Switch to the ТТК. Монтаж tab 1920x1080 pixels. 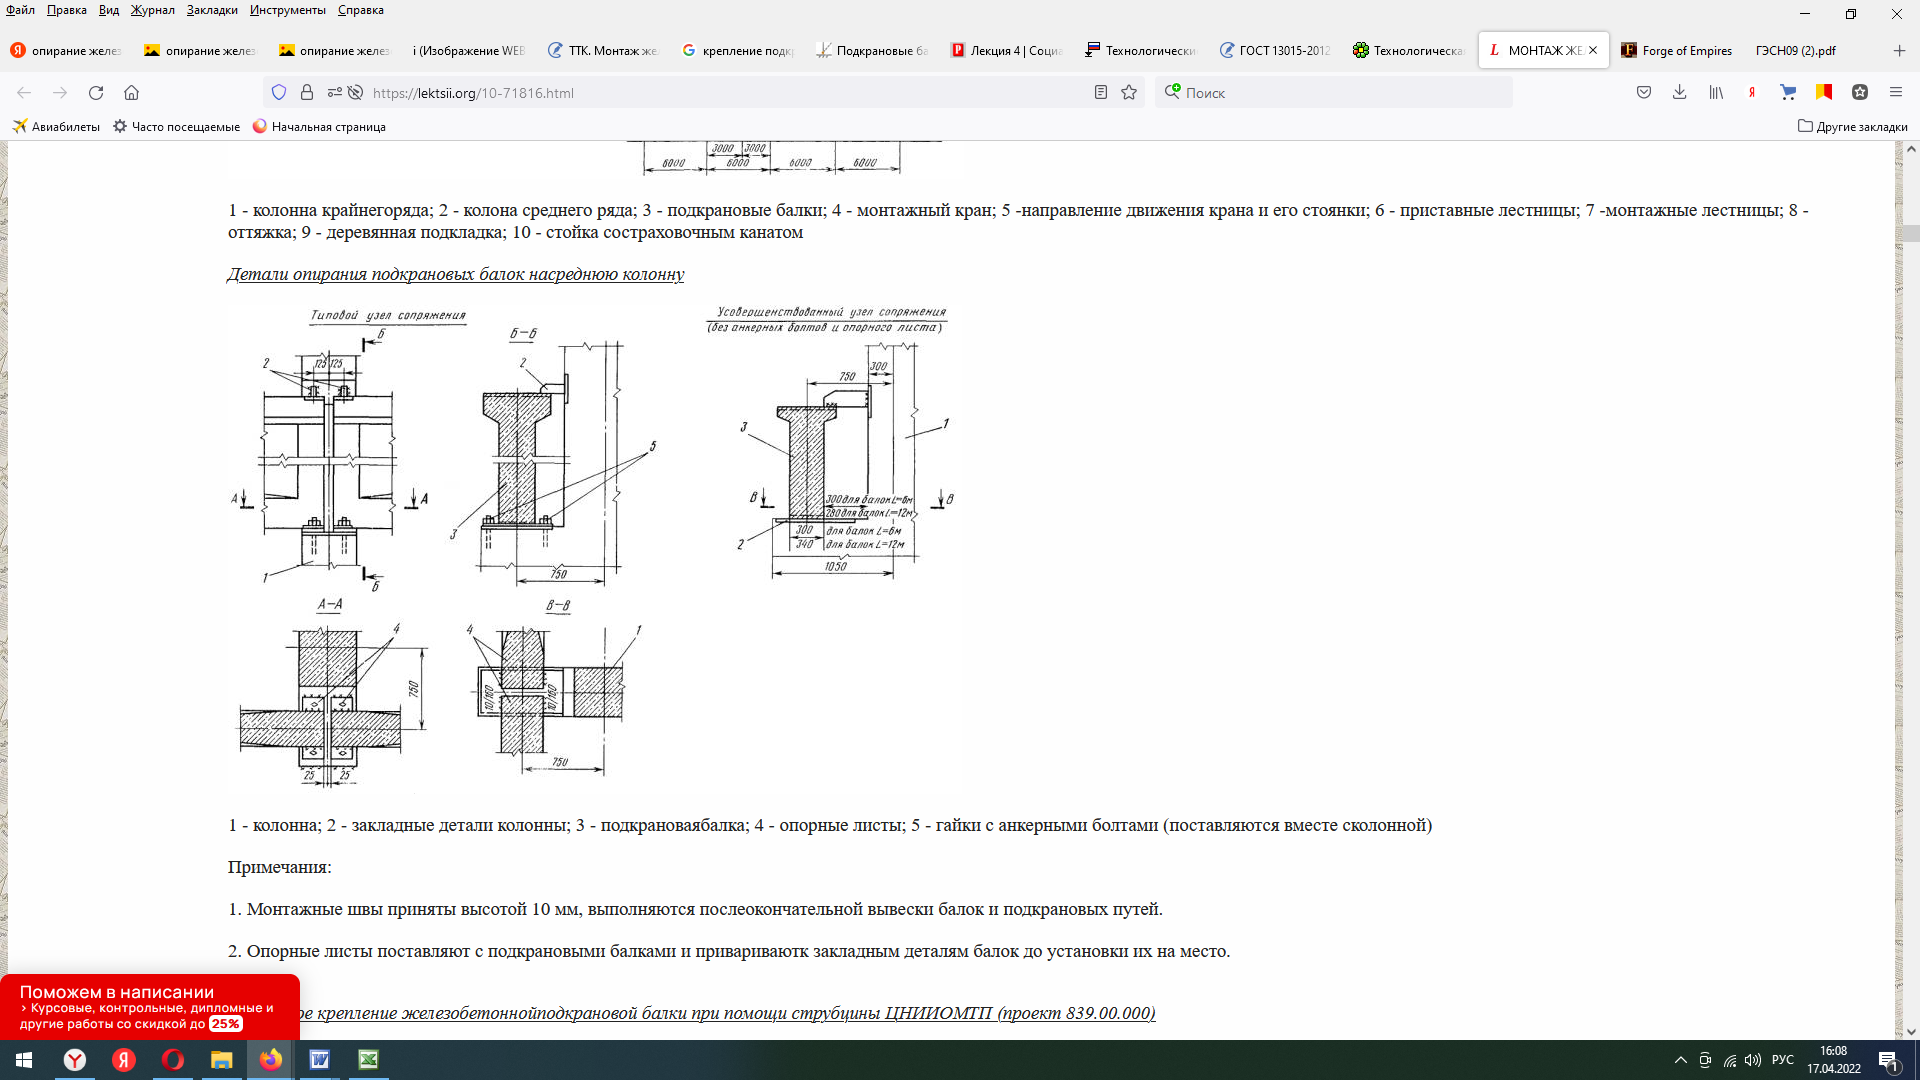pos(604,50)
